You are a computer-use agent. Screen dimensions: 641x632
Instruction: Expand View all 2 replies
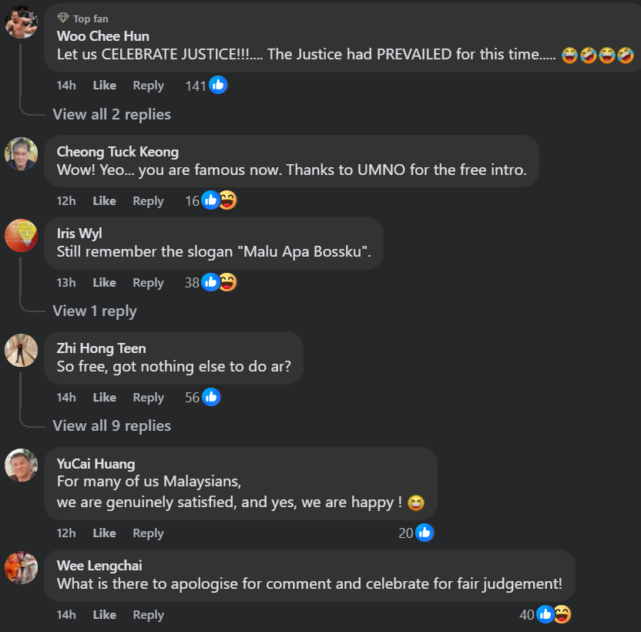(112, 114)
